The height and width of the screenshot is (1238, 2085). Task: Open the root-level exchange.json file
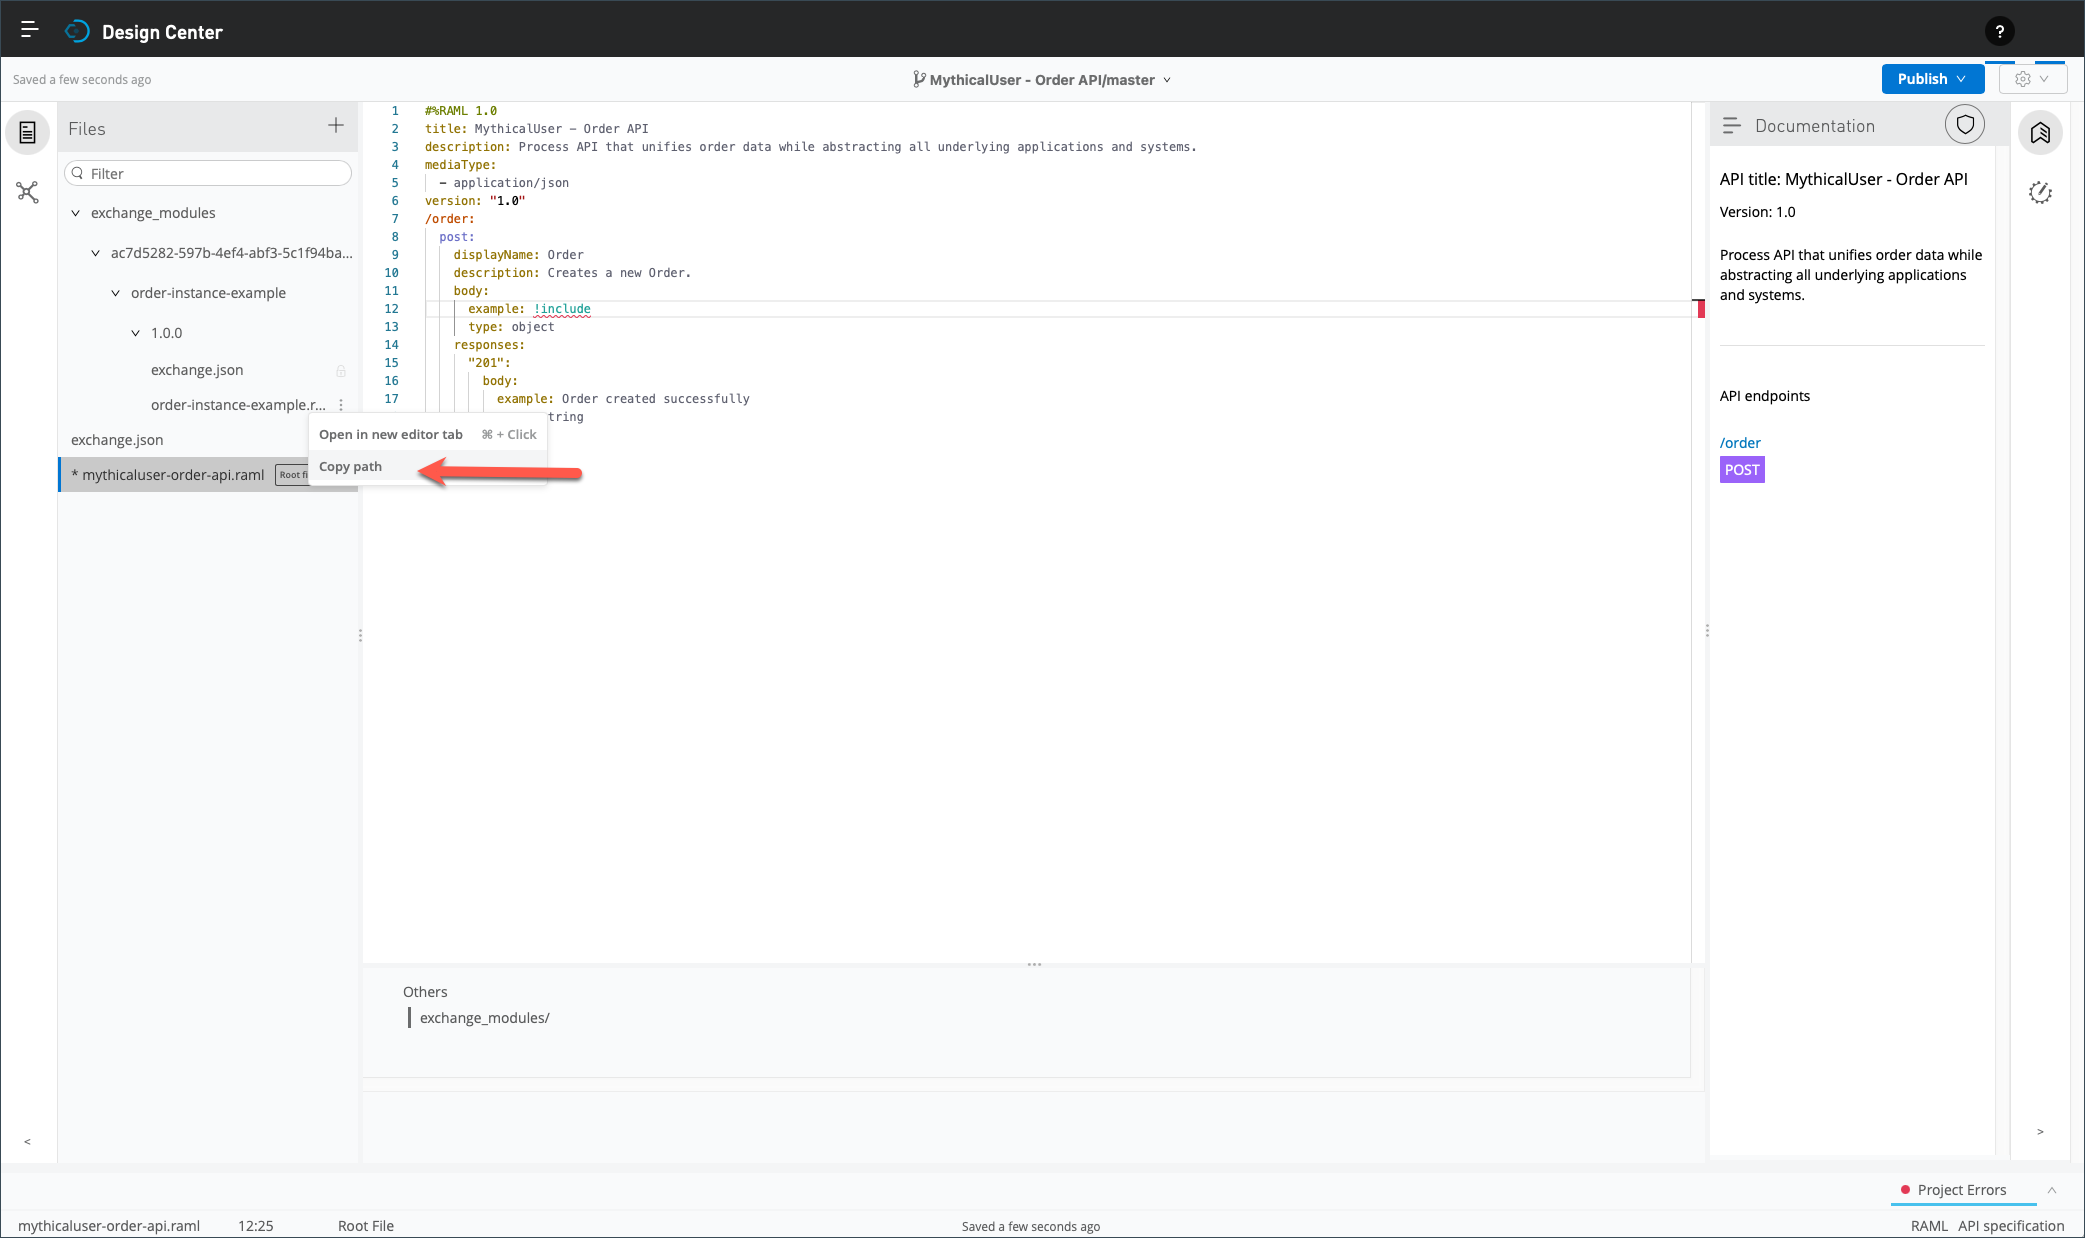(117, 440)
